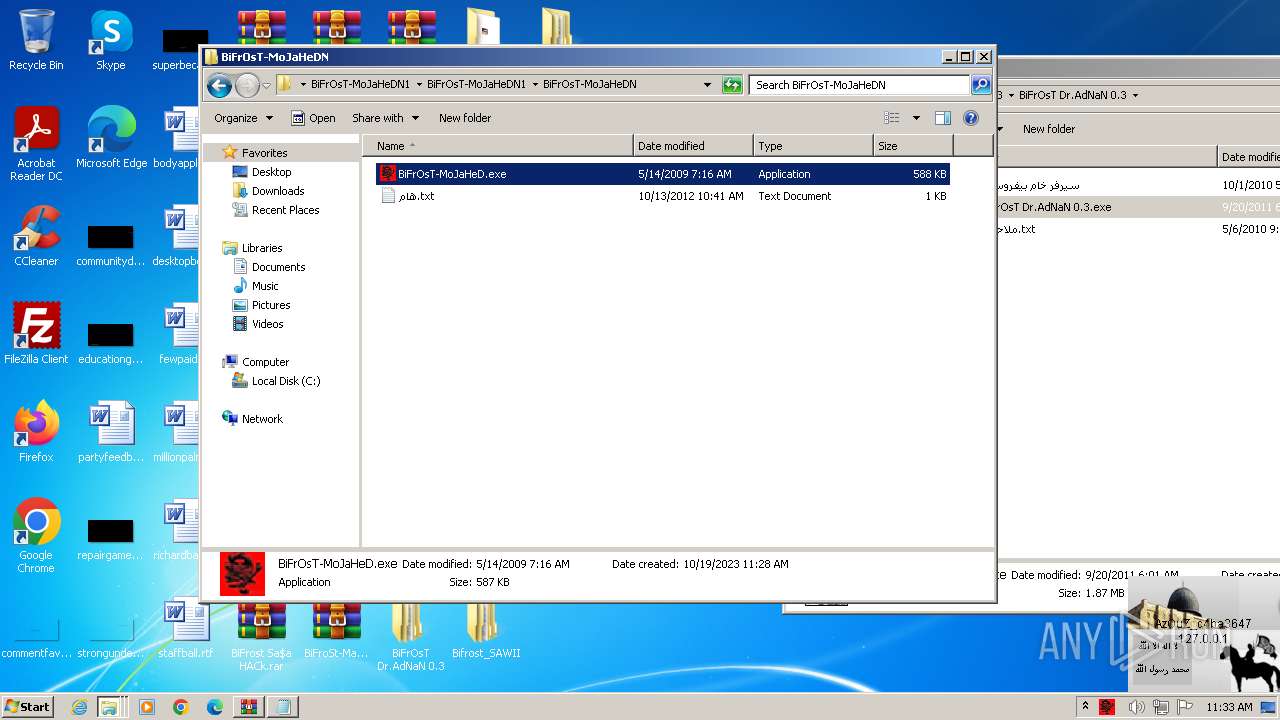The width and height of the screenshot is (1280, 720).
Task: Sort files by the Name column
Action: click(x=498, y=146)
